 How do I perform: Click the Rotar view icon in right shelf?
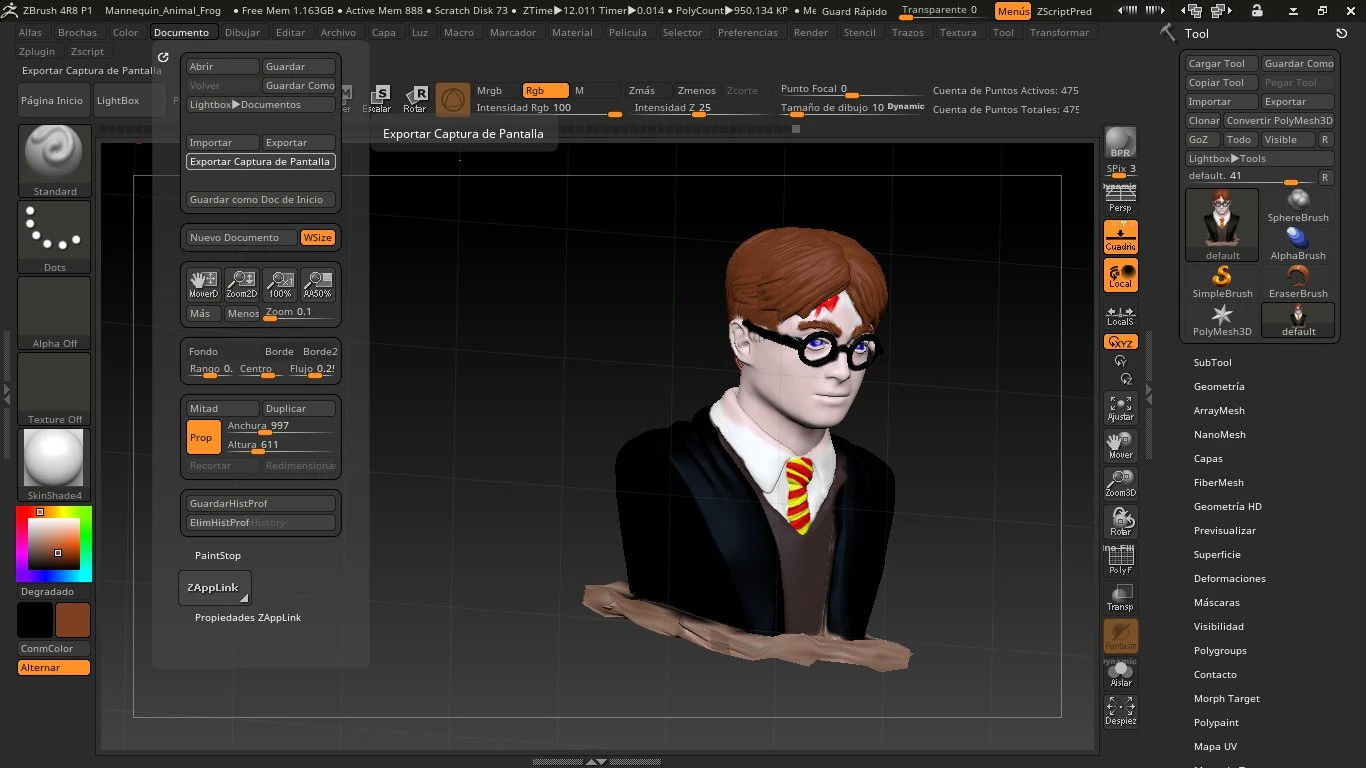[x=1120, y=522]
